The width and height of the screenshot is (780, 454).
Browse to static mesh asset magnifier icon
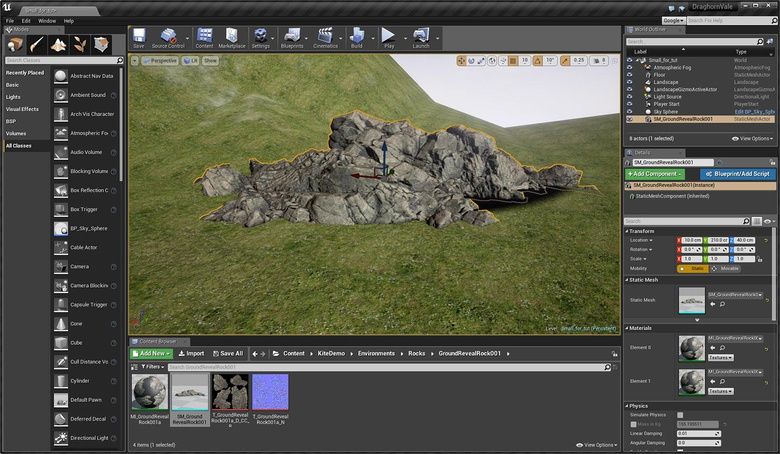coord(722,304)
